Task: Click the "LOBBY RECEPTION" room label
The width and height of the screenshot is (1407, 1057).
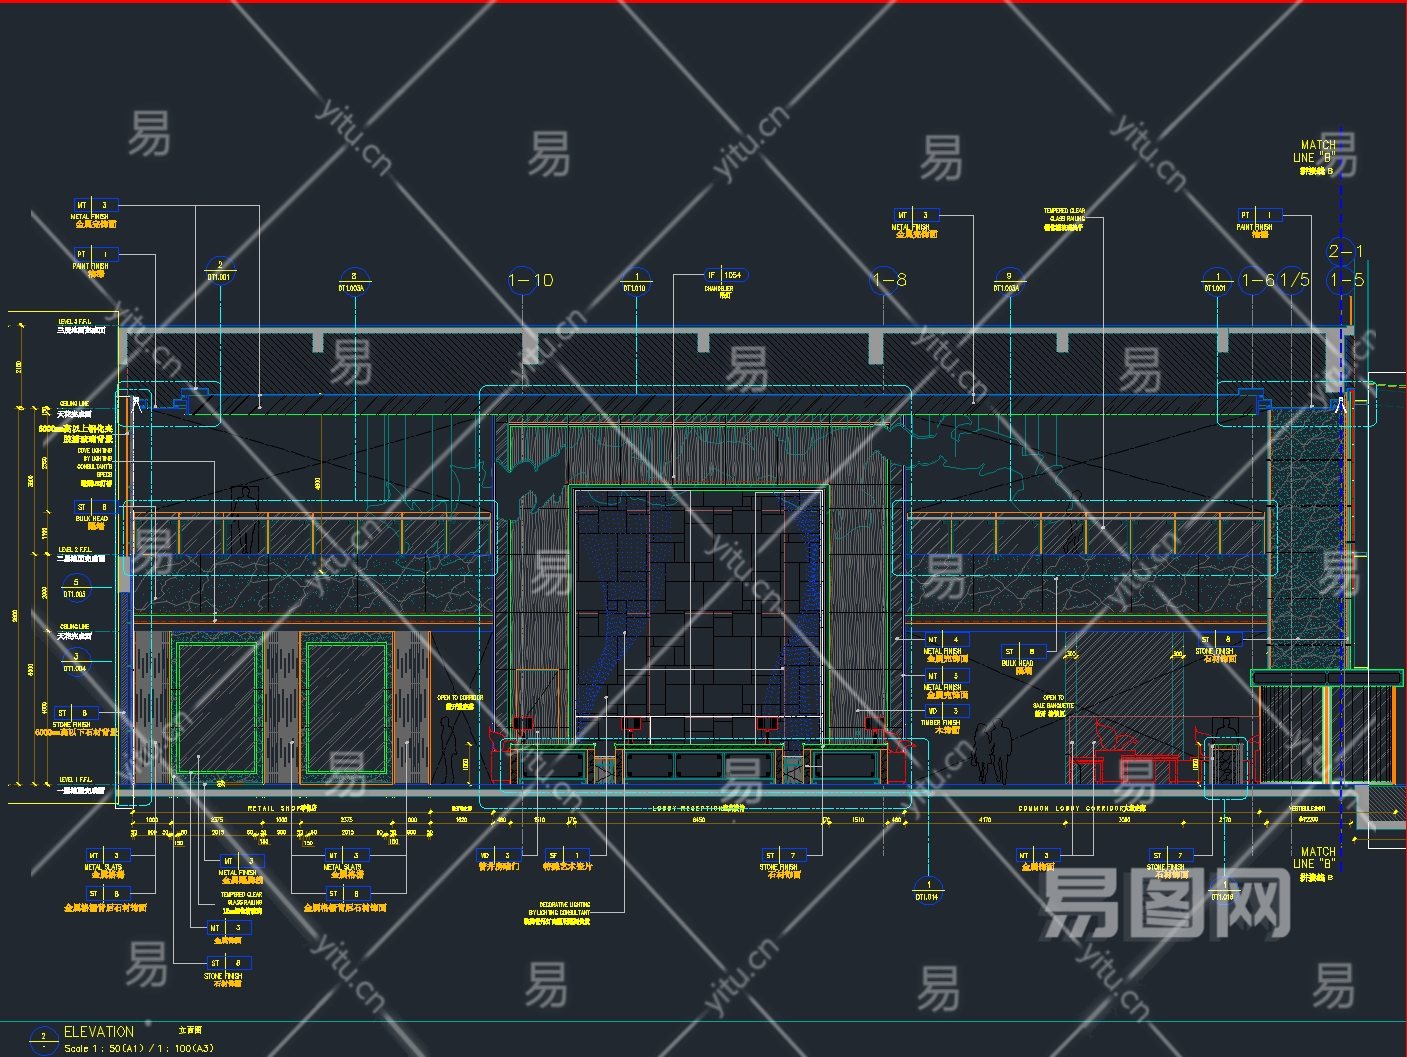Action: [687, 808]
